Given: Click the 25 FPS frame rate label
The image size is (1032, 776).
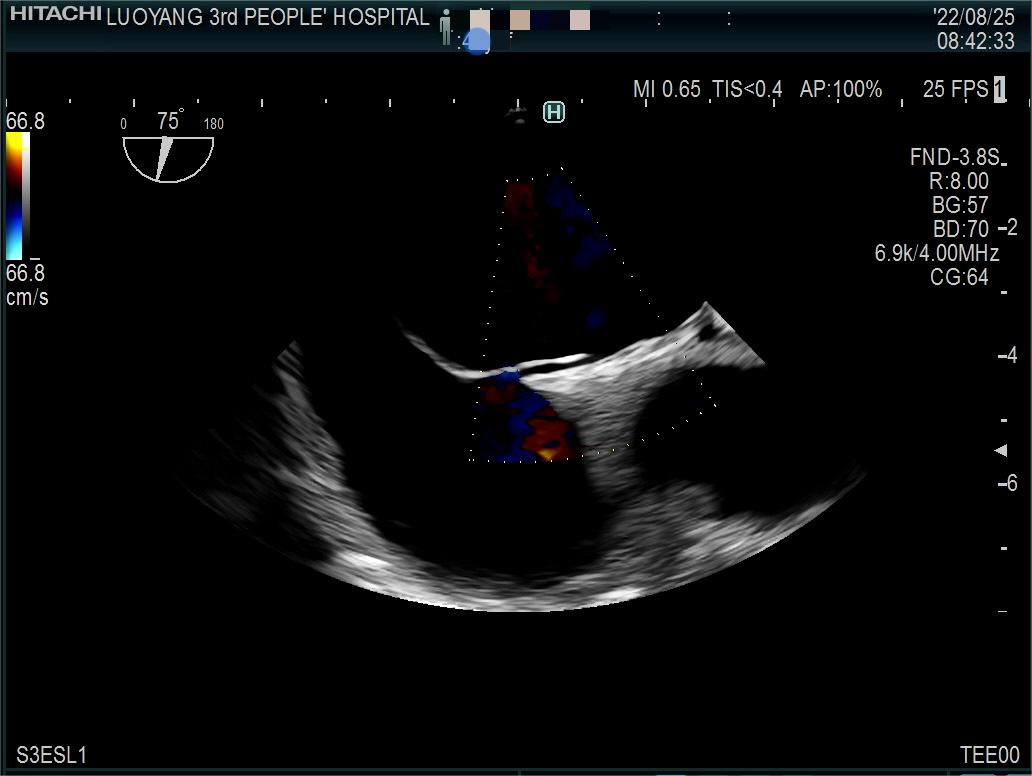Looking at the screenshot, I should 955,89.
